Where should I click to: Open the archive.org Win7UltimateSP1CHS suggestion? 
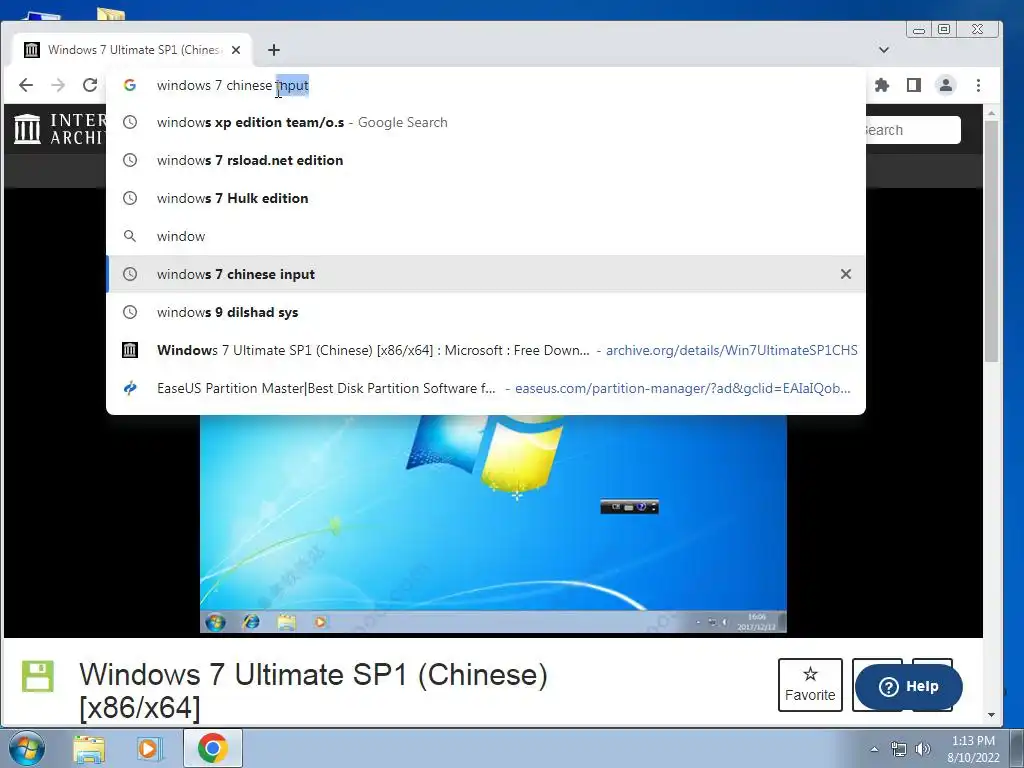486,350
